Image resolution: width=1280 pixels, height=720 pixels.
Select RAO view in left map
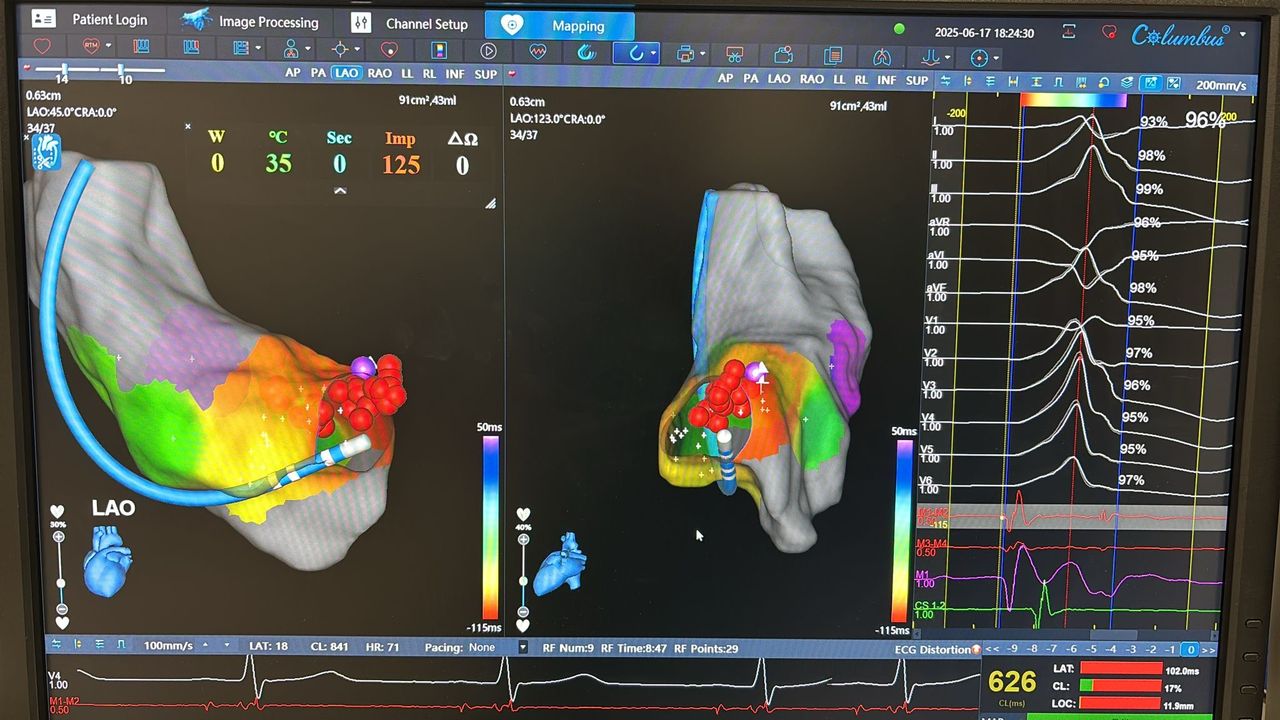379,74
